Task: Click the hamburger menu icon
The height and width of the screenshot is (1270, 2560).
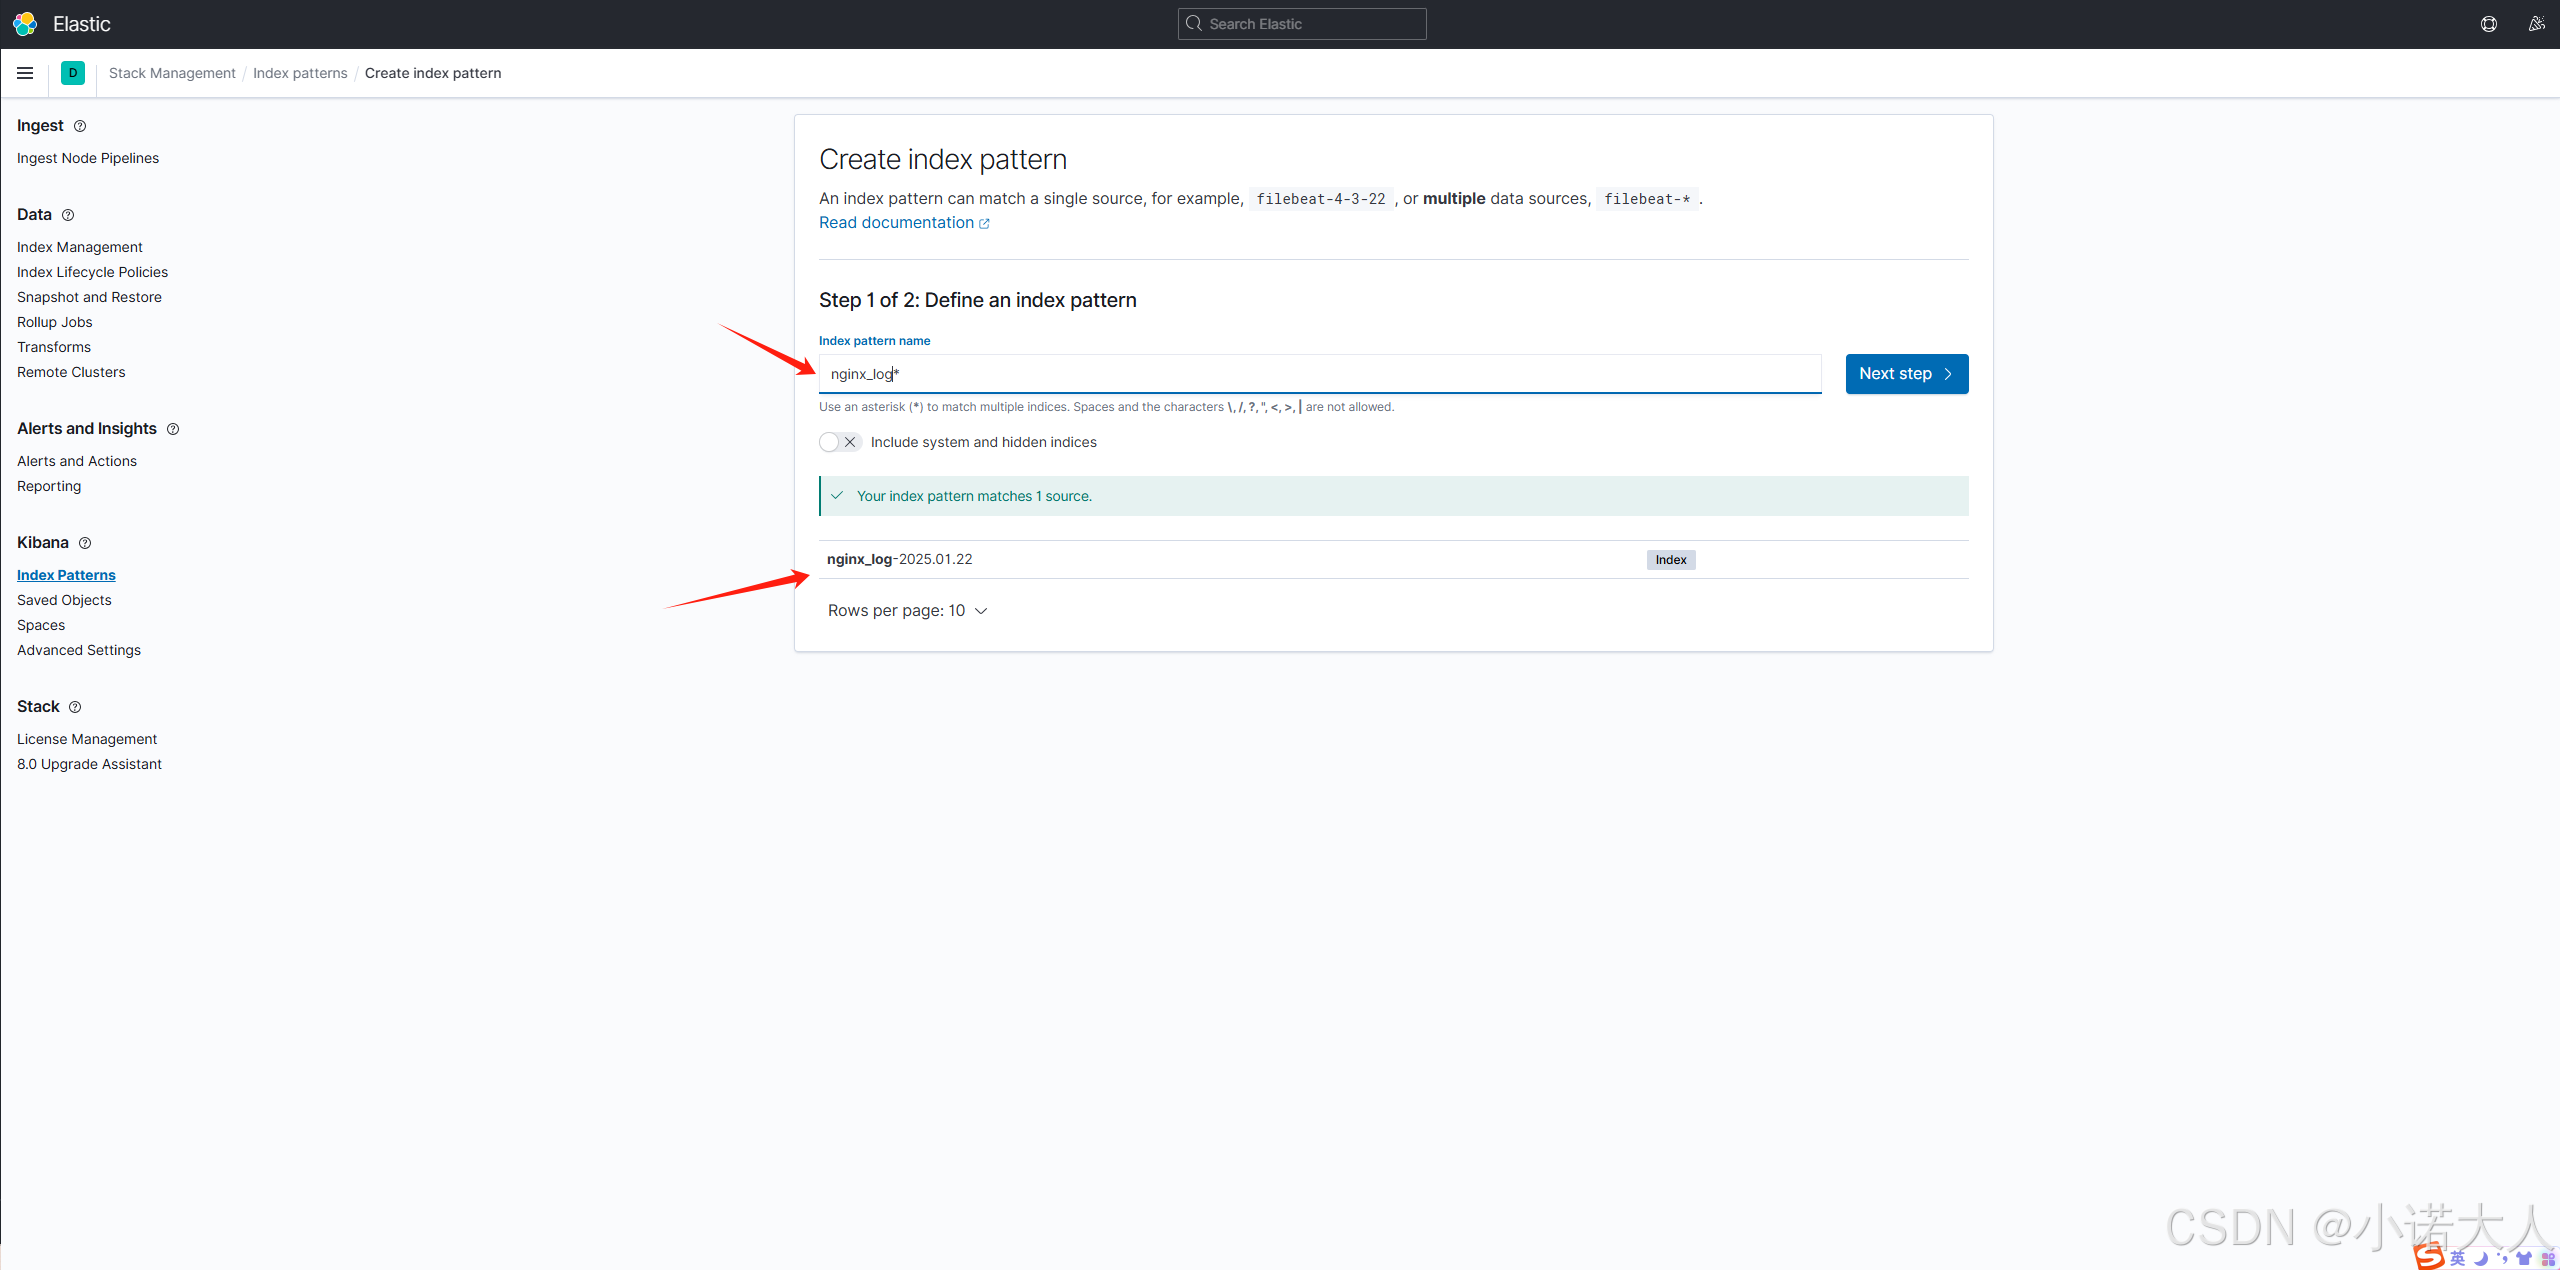Action: point(24,73)
